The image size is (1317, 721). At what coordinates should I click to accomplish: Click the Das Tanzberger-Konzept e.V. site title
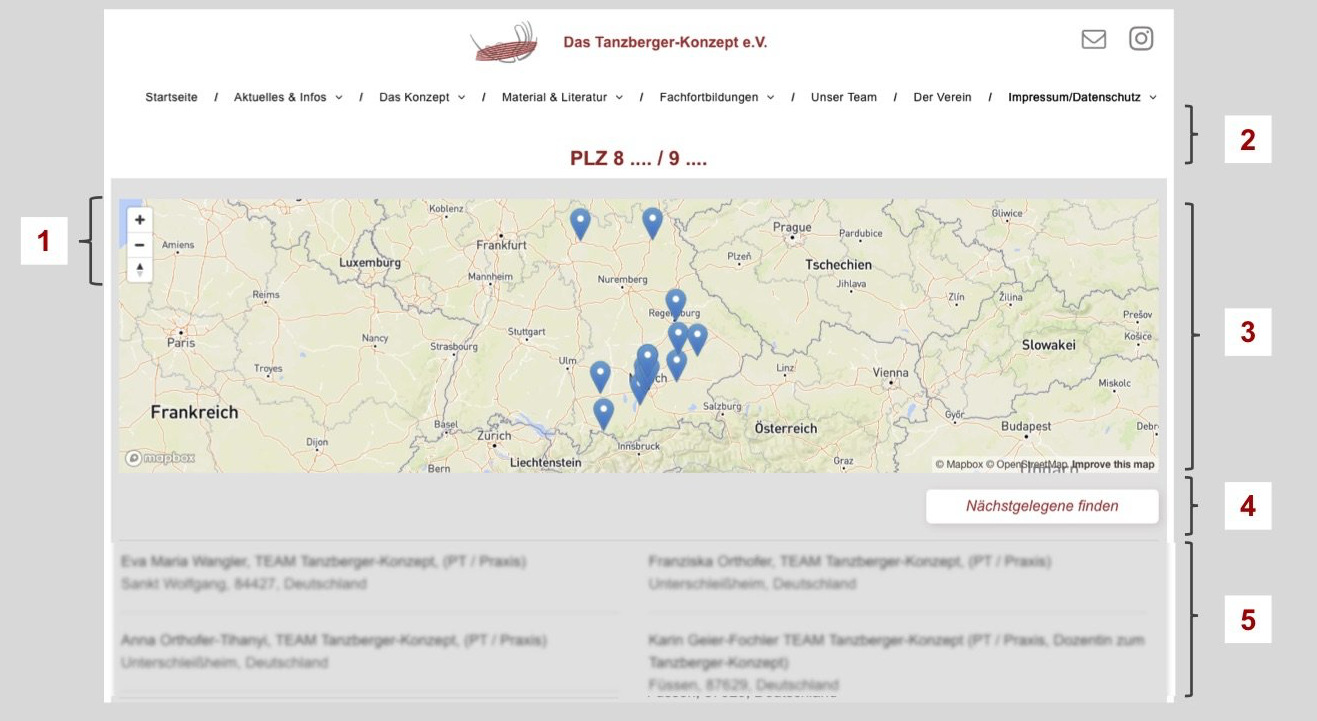(665, 43)
